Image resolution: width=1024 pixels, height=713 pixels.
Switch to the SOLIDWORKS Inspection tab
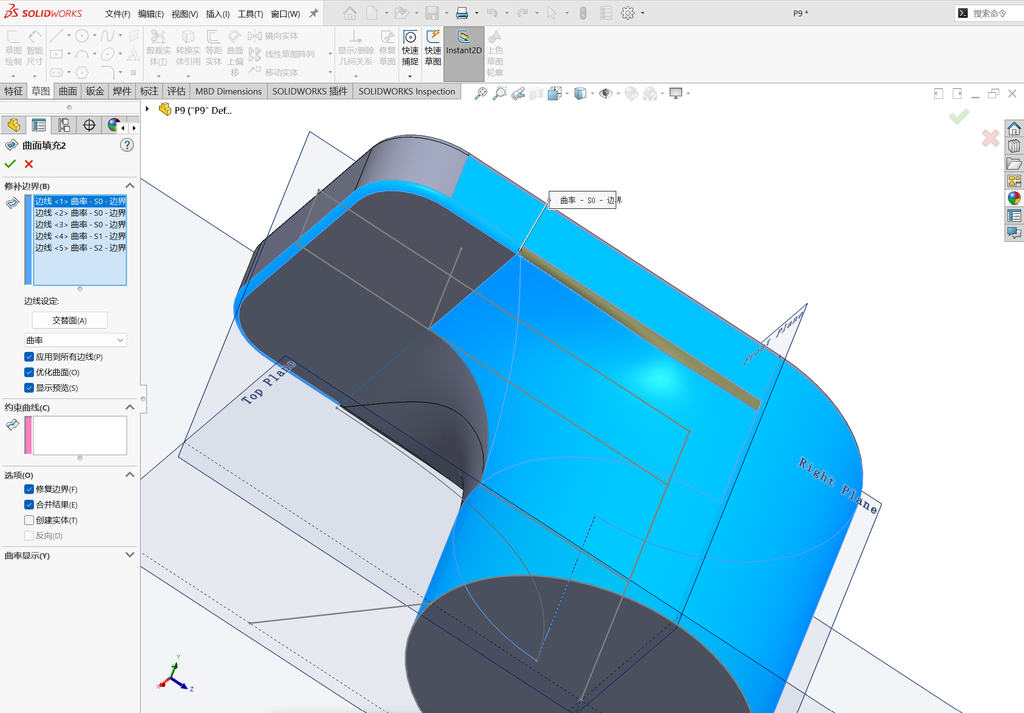(407, 91)
